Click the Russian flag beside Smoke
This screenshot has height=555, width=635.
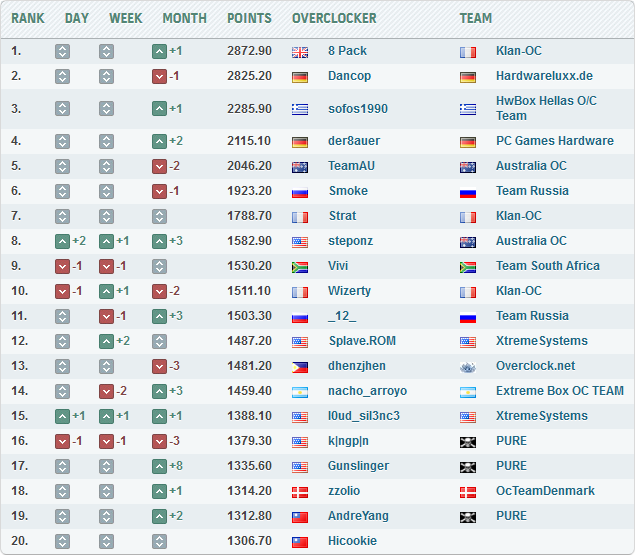point(300,192)
